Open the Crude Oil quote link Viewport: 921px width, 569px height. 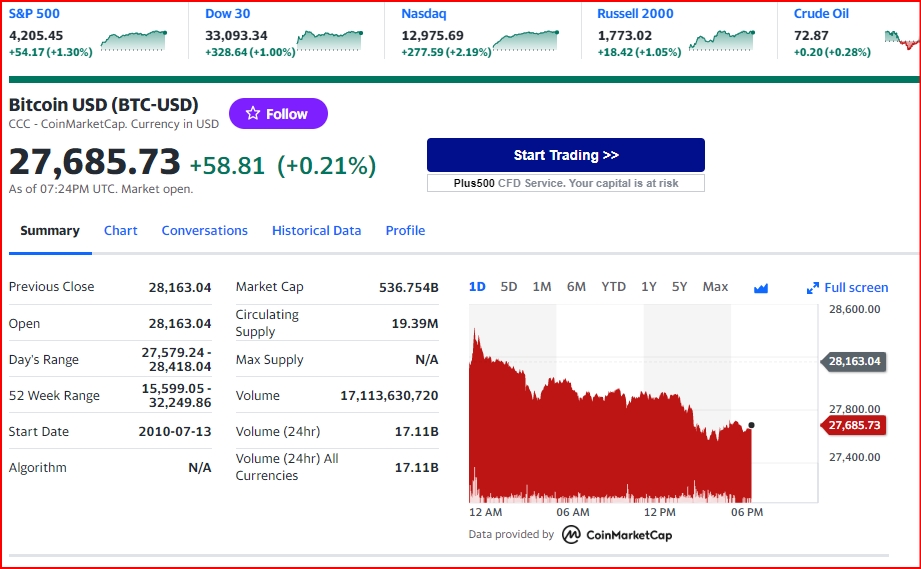821,14
